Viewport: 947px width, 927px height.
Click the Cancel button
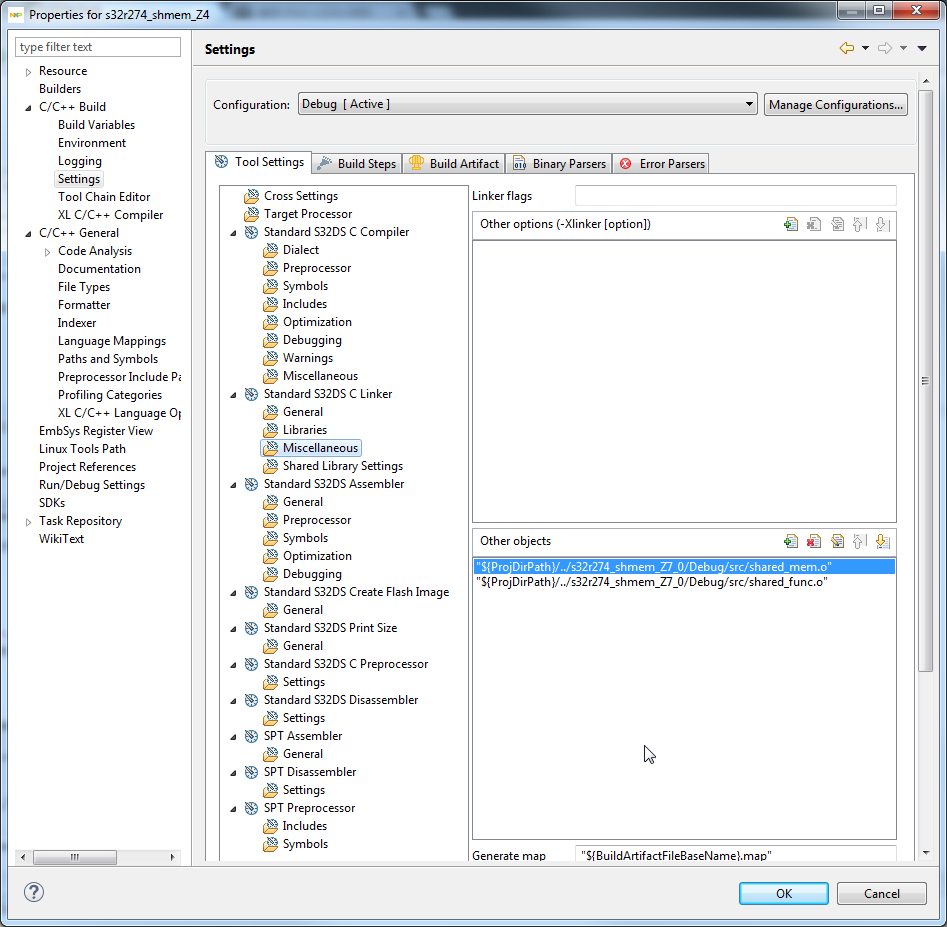[881, 893]
